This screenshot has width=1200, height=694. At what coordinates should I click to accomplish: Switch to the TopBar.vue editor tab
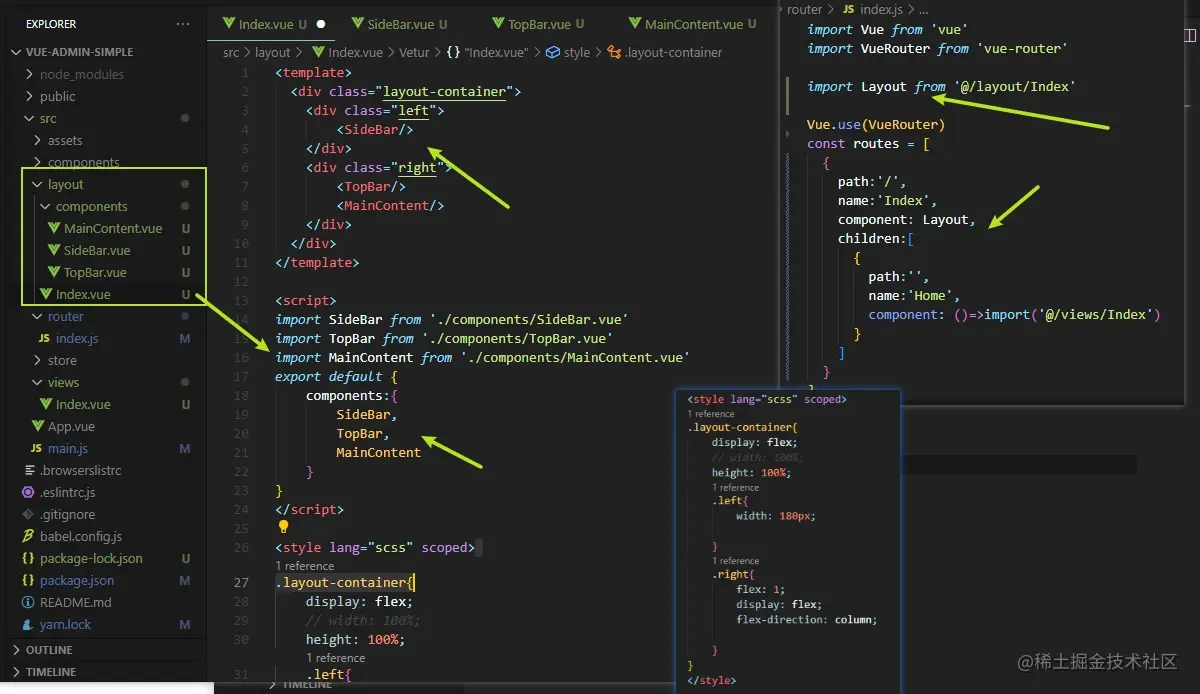tap(538, 24)
